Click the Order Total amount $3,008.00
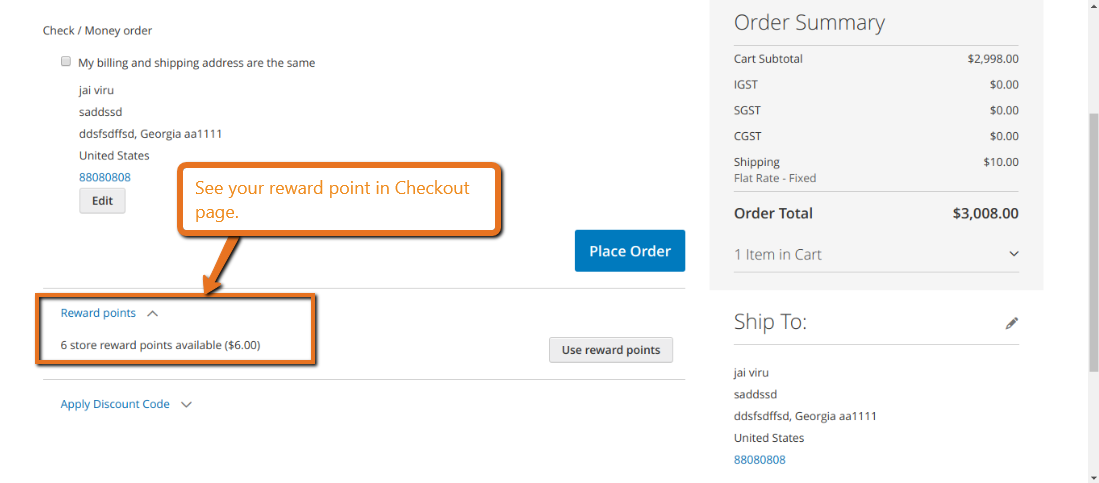1099x483 pixels. 985,214
